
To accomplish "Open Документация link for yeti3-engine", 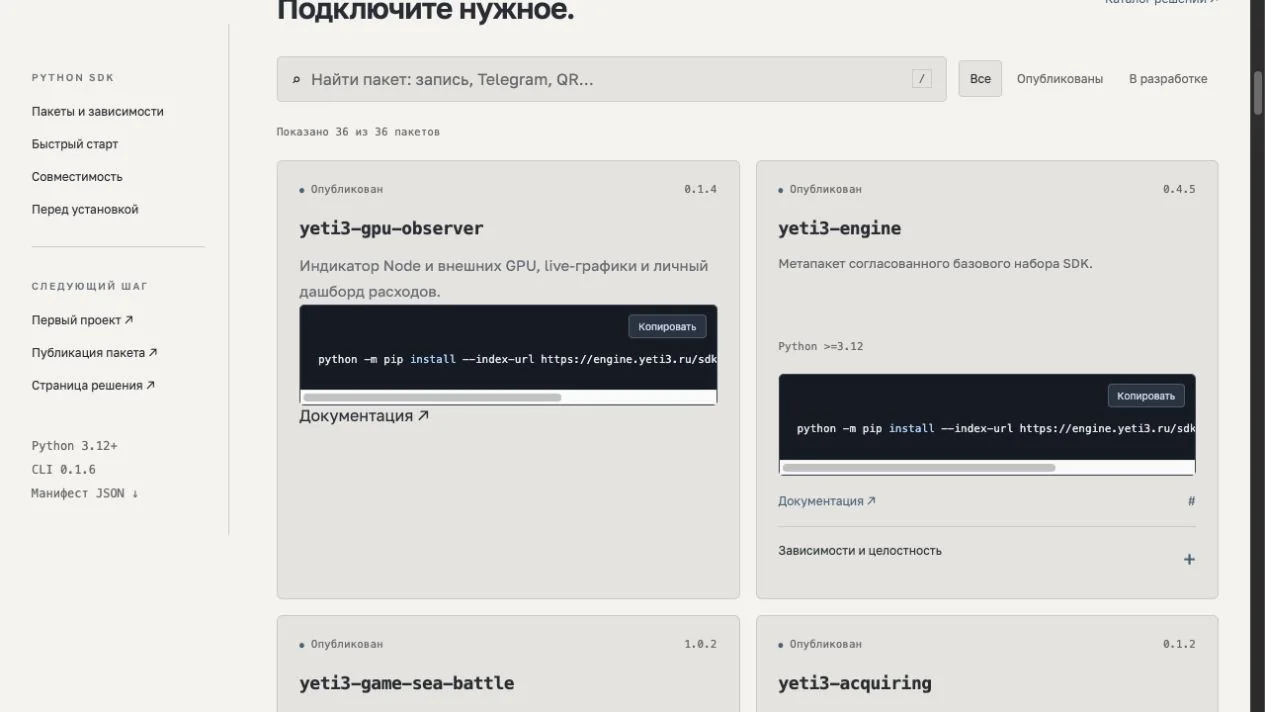I will 826,501.
